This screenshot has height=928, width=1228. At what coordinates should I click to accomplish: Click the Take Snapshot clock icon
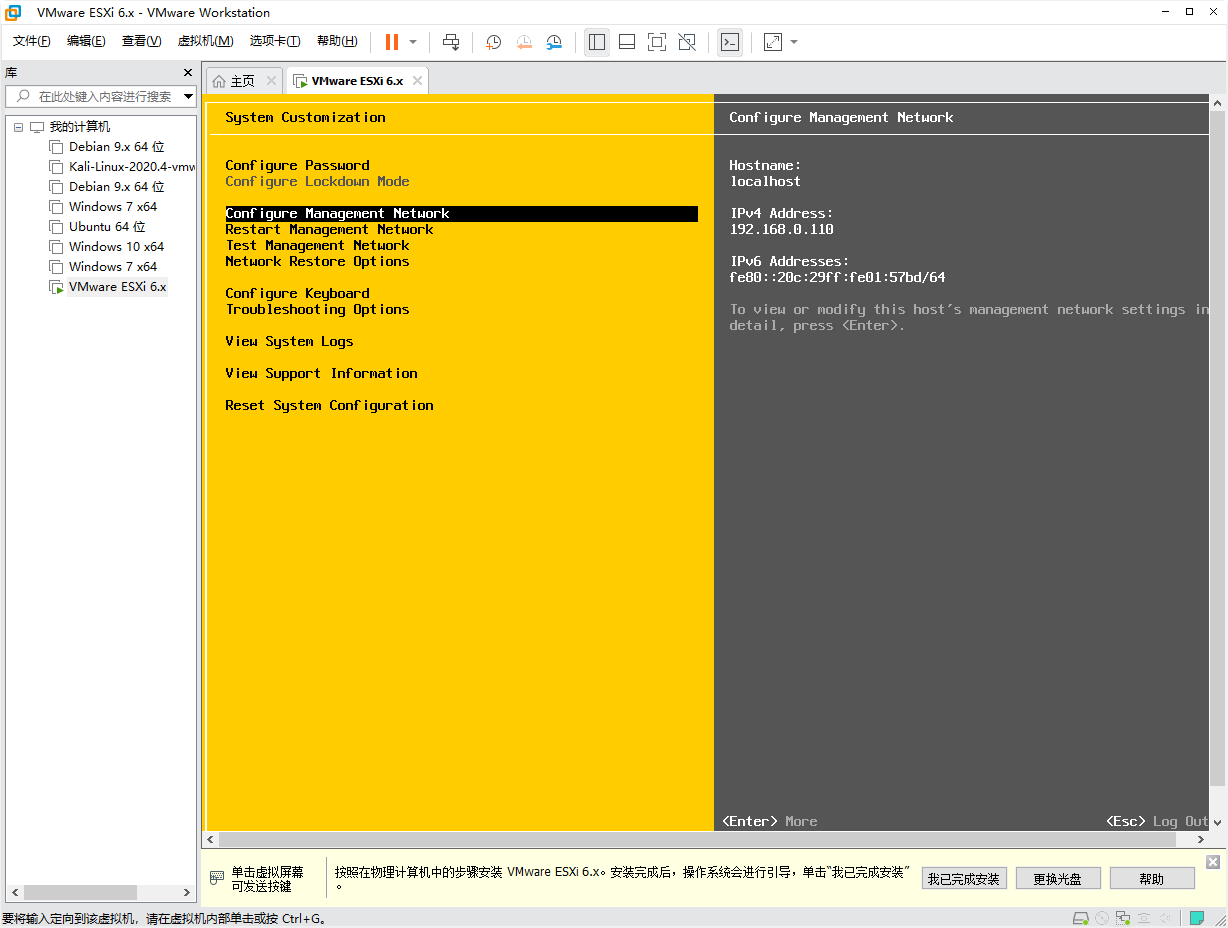(x=494, y=42)
